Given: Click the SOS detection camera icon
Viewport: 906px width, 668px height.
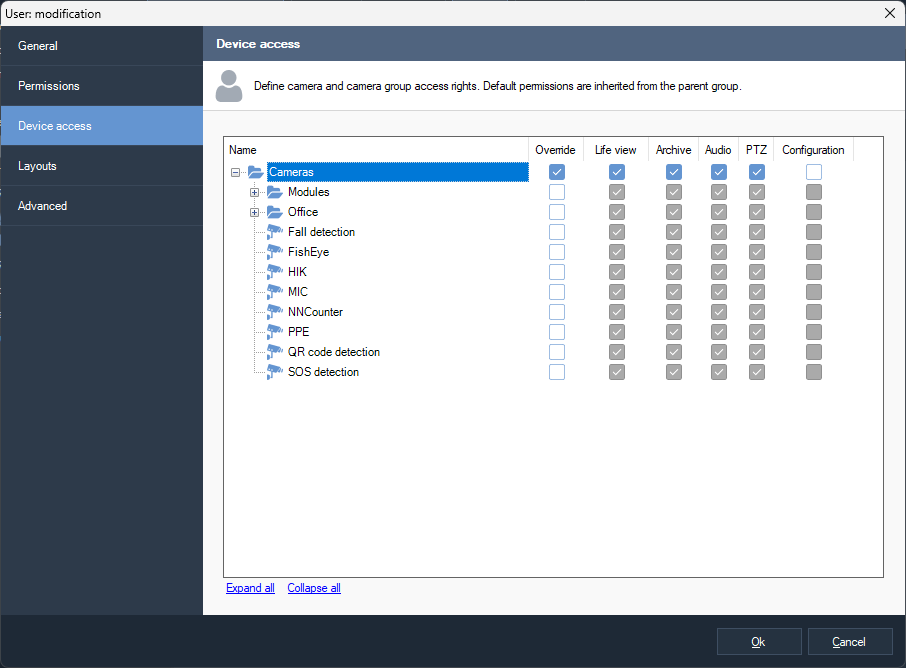Looking at the screenshot, I should 275,372.
